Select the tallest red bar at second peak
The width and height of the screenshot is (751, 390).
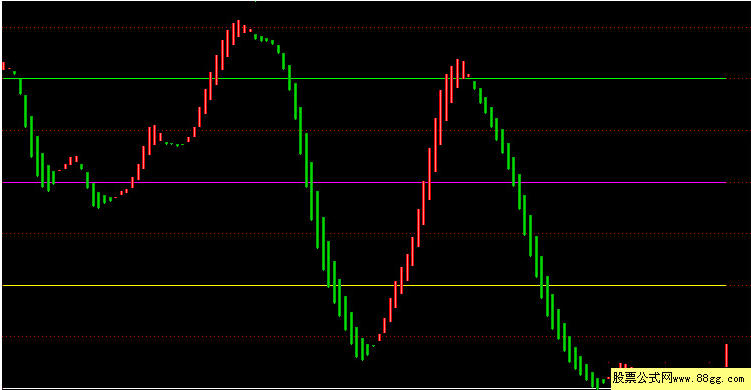point(457,73)
